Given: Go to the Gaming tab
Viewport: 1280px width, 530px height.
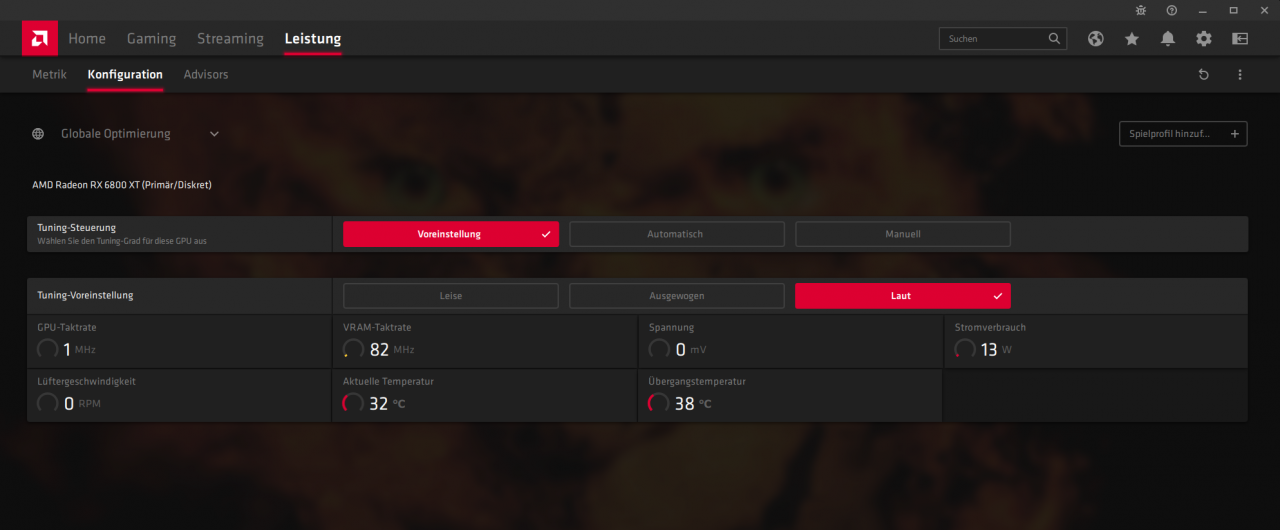Looking at the screenshot, I should tap(151, 39).
